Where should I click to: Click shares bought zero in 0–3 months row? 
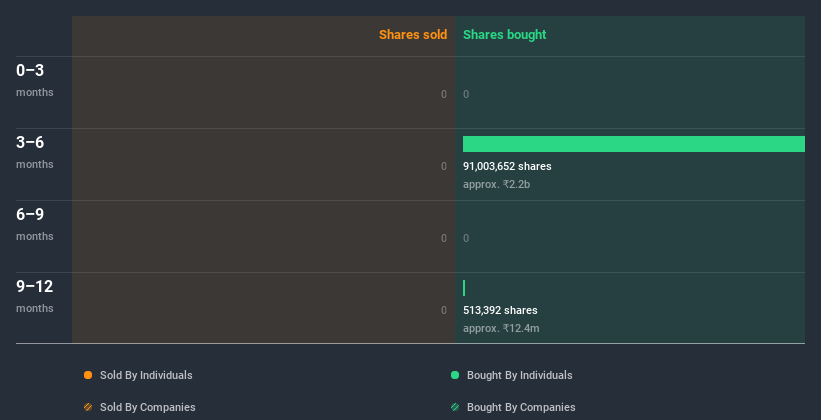pyautogui.click(x=466, y=94)
